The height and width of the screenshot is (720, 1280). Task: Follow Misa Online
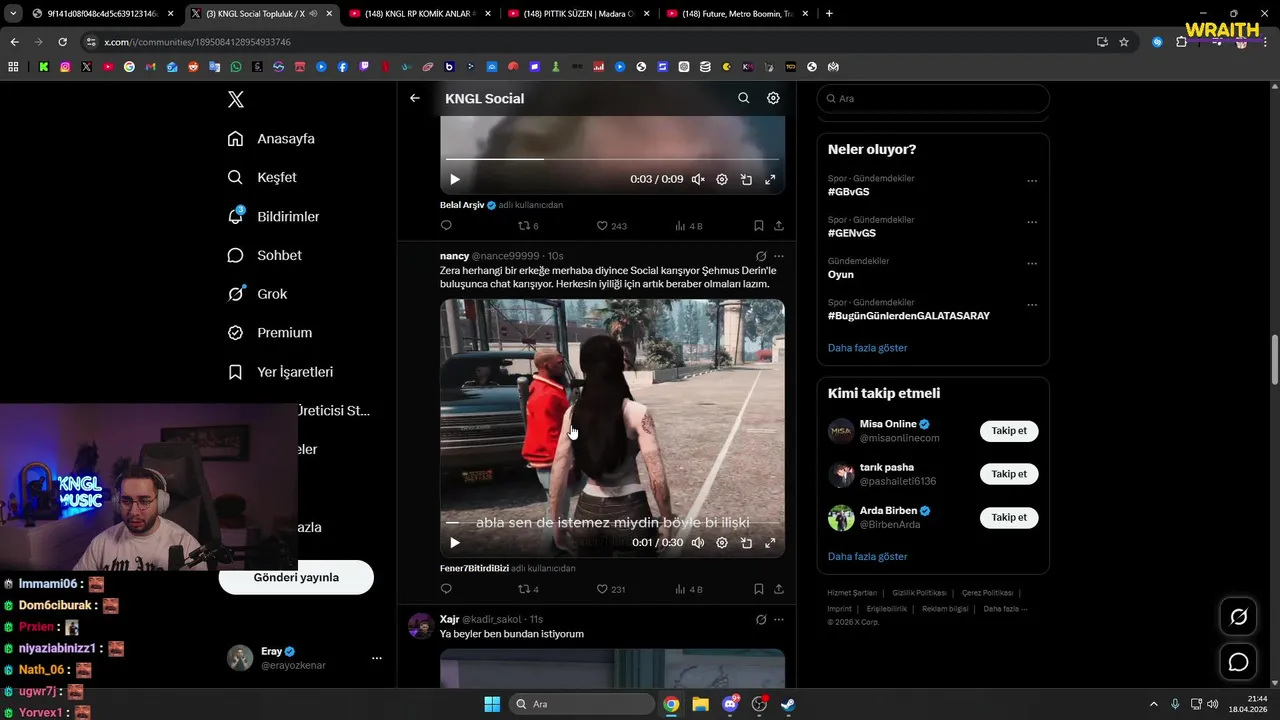tap(1009, 431)
